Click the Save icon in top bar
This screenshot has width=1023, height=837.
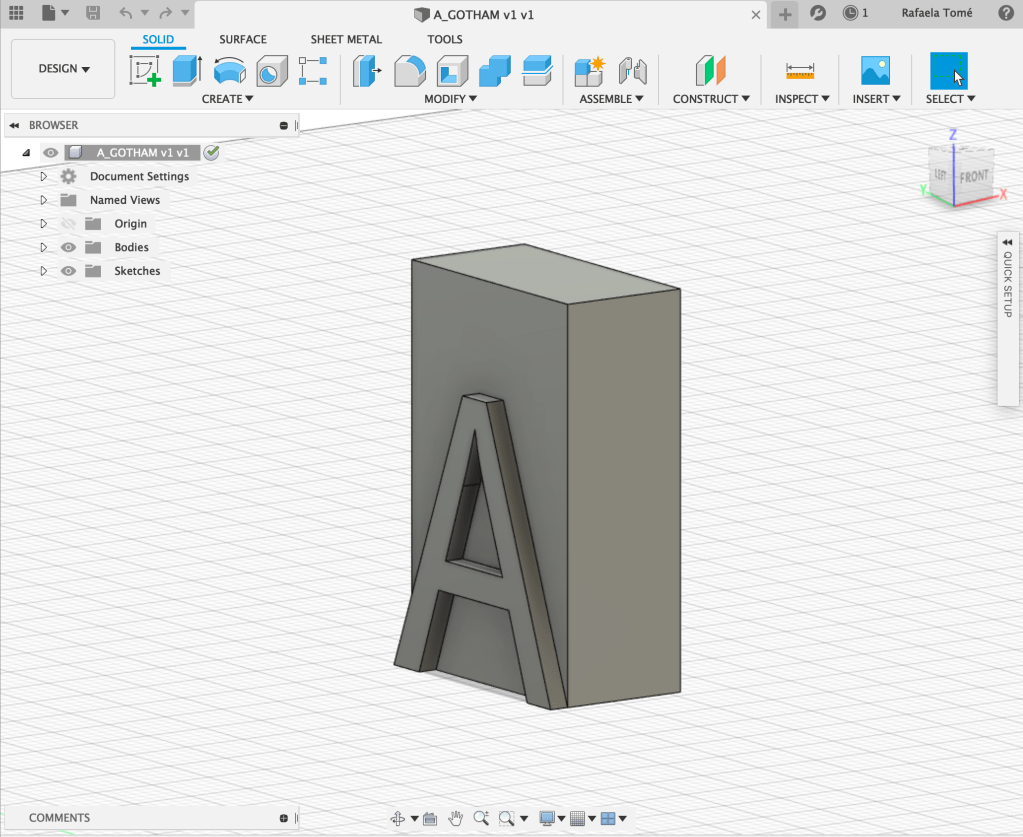click(x=93, y=13)
